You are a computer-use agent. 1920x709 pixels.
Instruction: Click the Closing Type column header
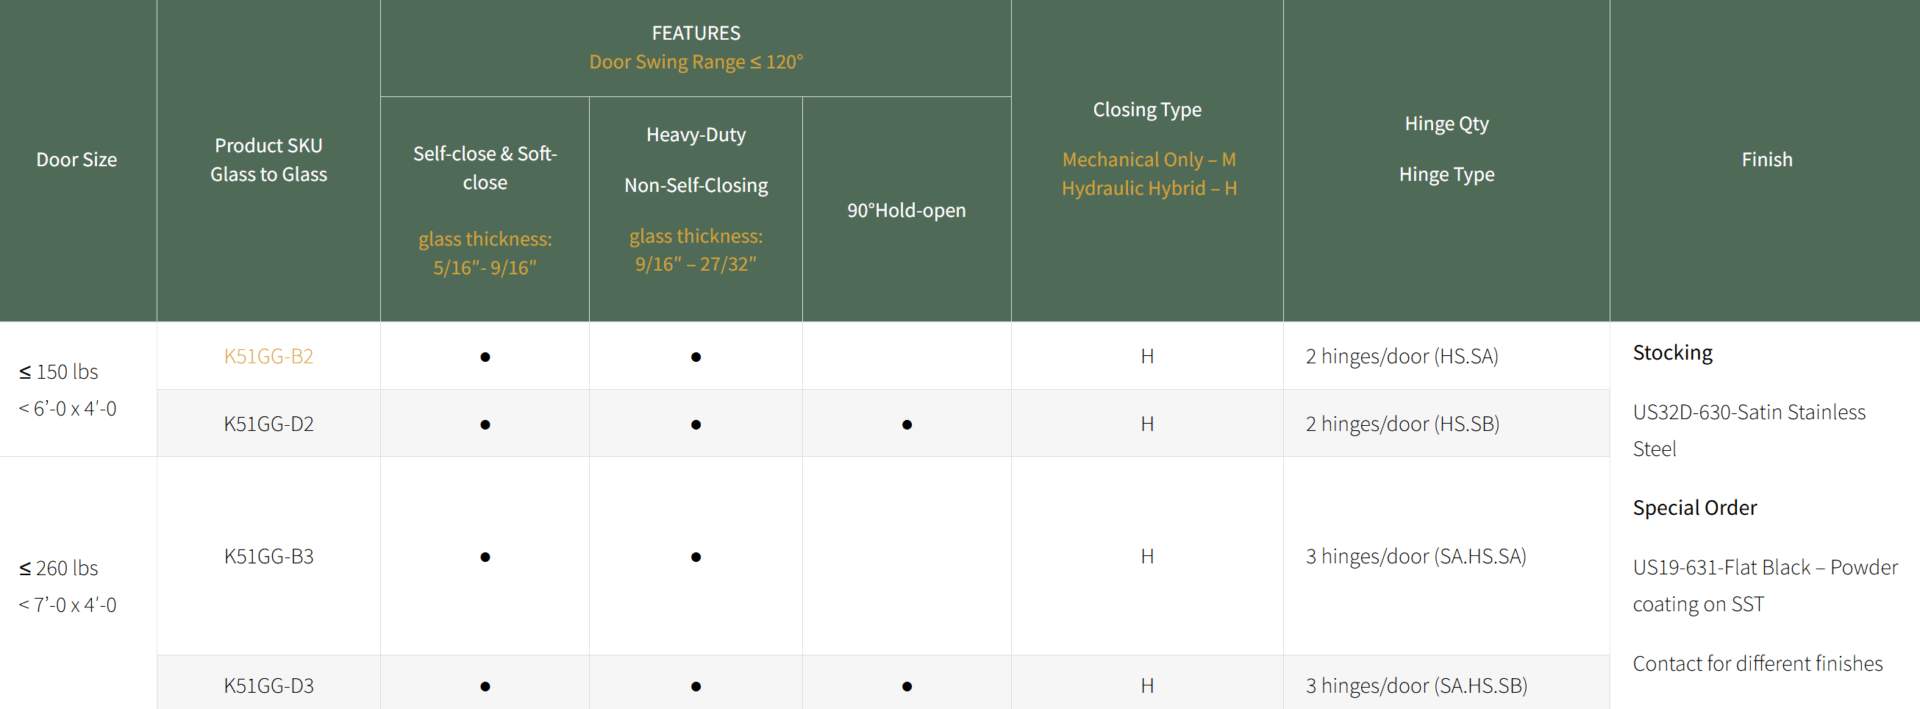pyautogui.click(x=1147, y=110)
